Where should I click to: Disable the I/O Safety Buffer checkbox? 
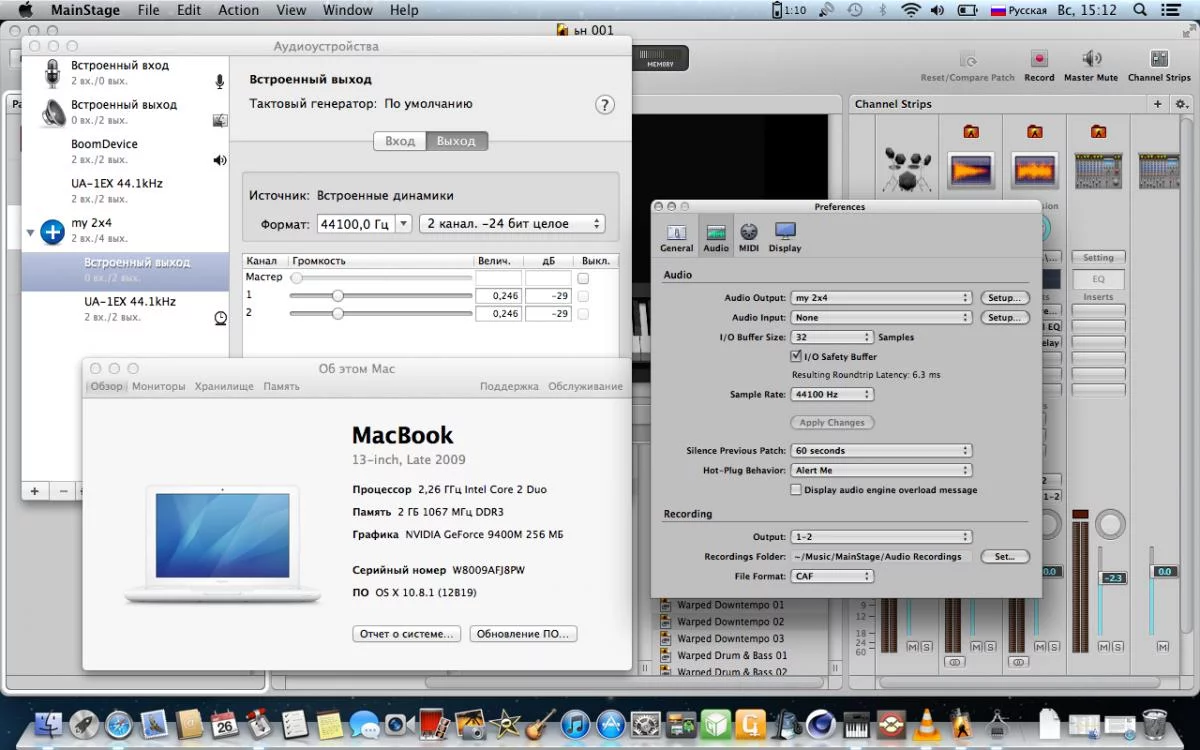(x=796, y=356)
